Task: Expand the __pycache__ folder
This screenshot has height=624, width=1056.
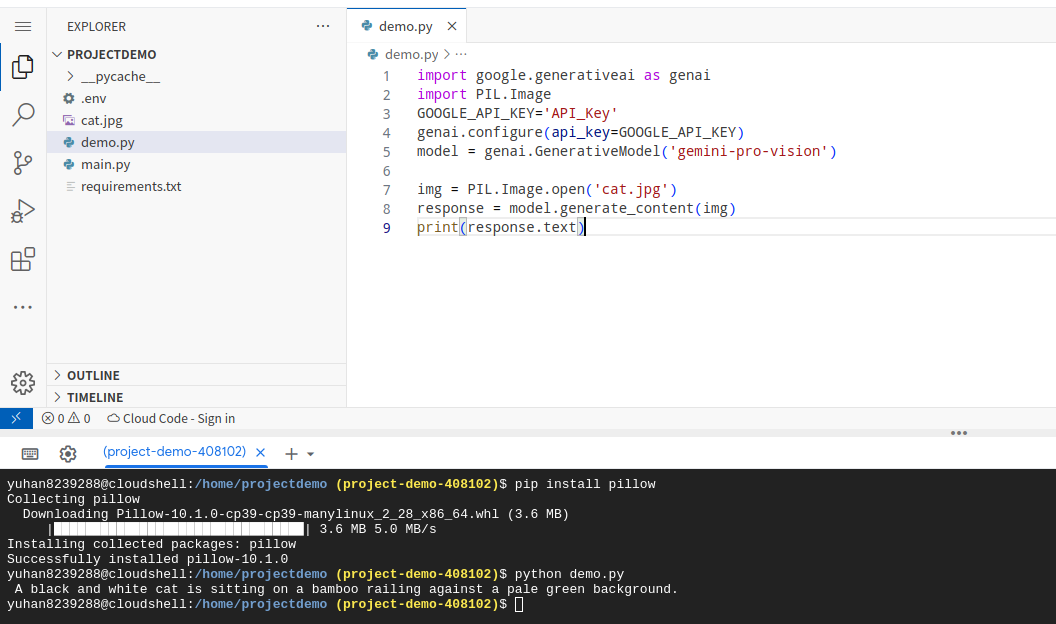Action: click(x=70, y=76)
